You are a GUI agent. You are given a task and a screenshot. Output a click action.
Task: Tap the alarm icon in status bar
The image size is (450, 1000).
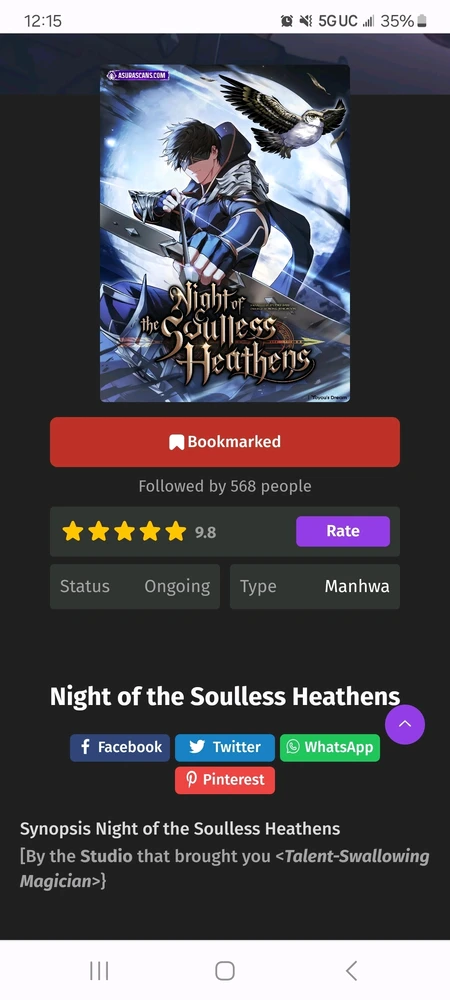pos(287,21)
